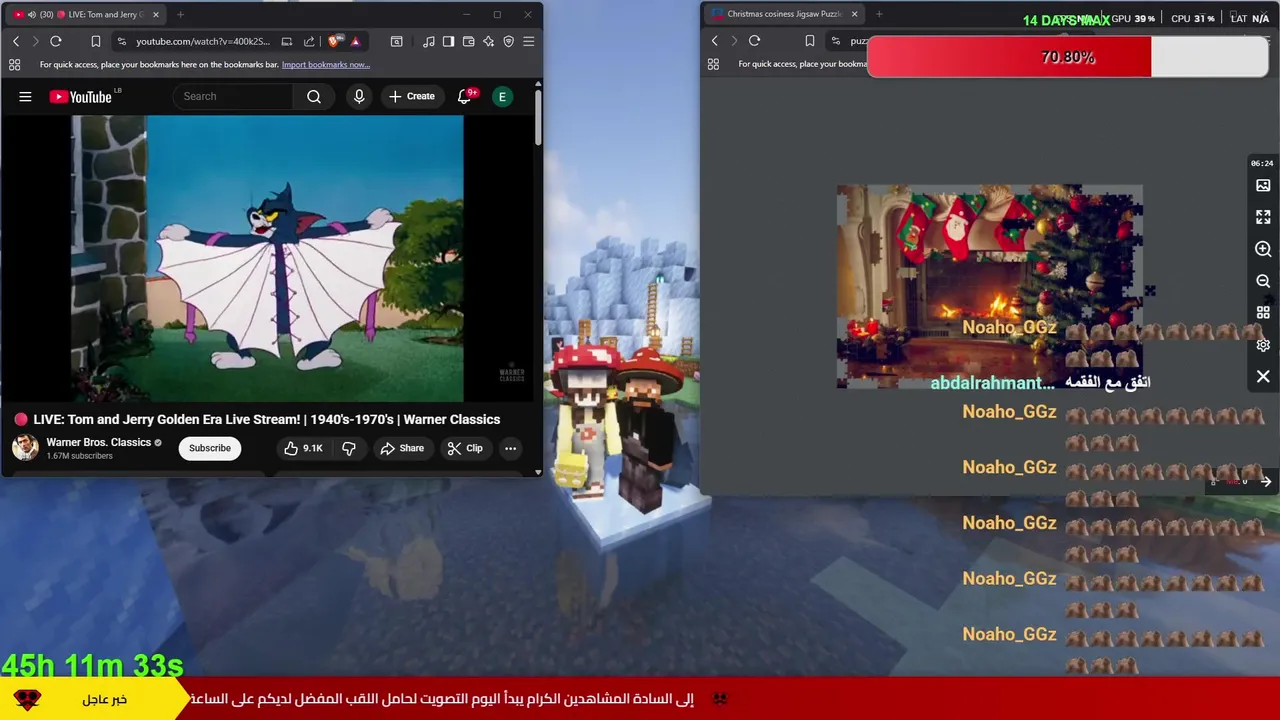Open the Warner Bros. Classics channel avatar

pos(25,447)
